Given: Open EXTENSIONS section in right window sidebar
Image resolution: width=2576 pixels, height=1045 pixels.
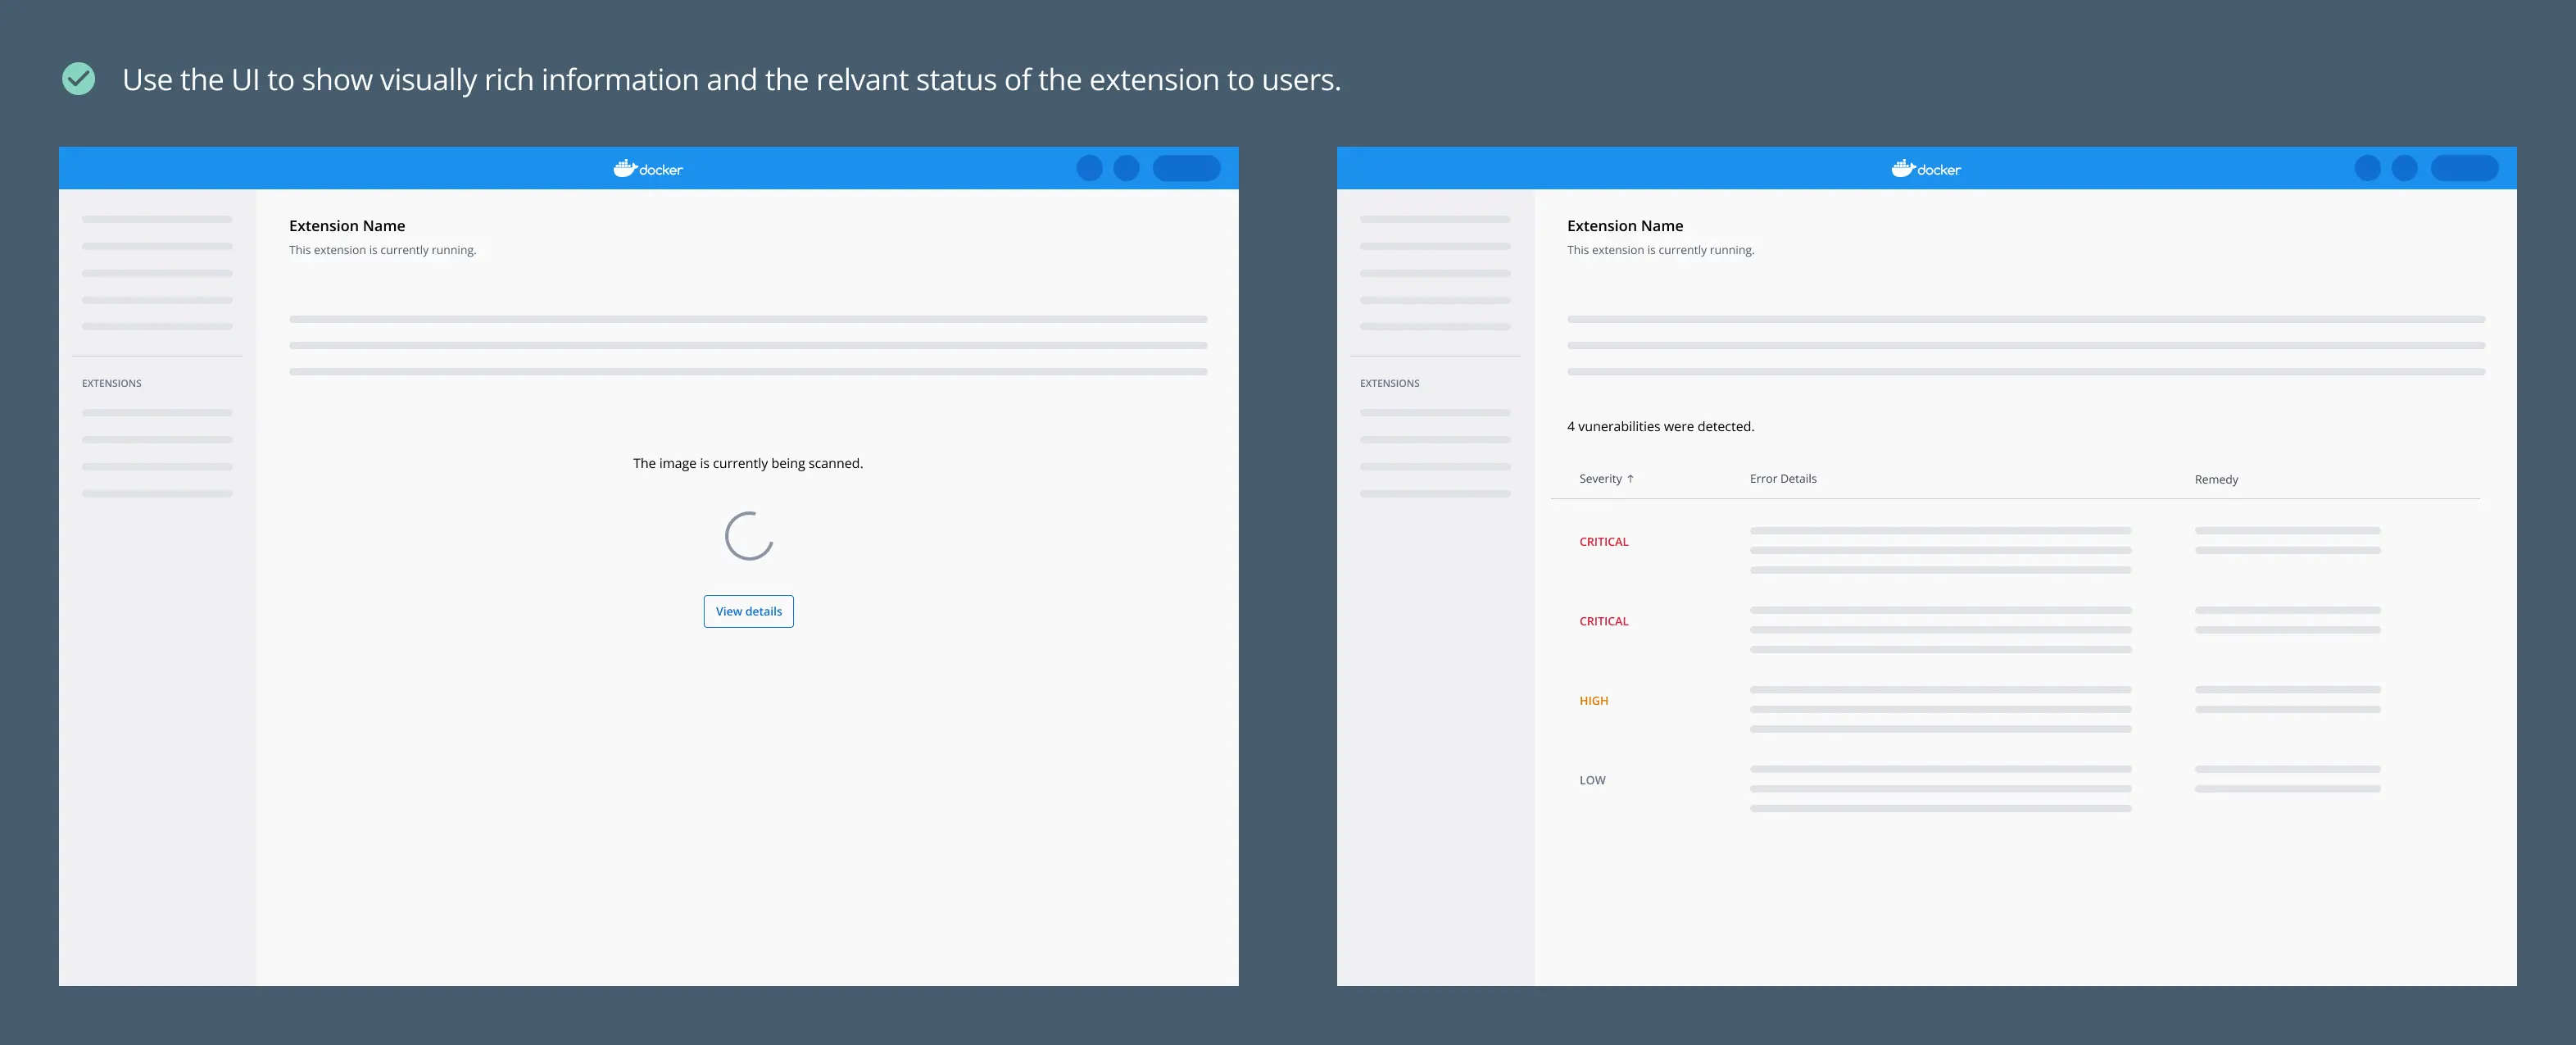Looking at the screenshot, I should point(1390,383).
